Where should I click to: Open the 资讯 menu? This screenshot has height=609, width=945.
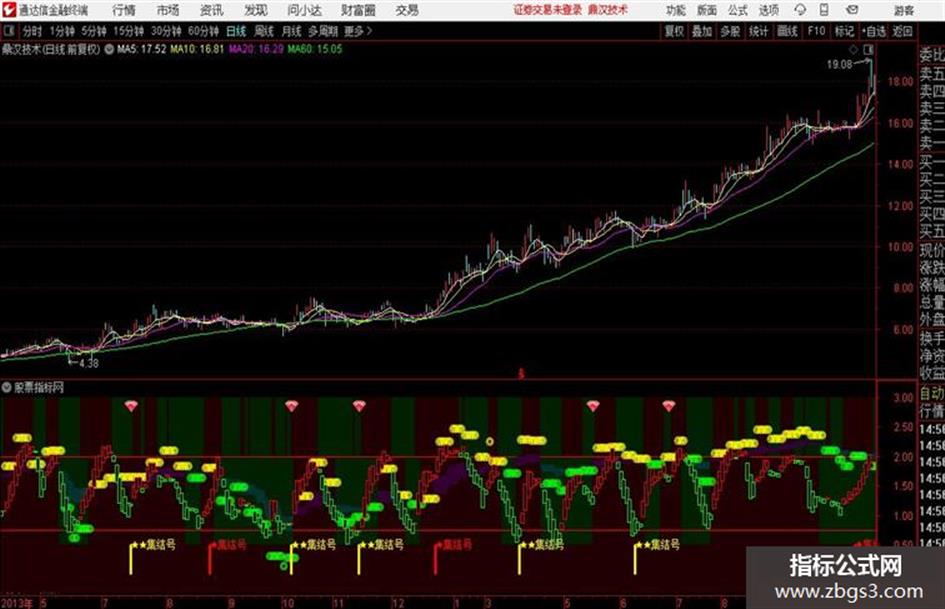[x=211, y=10]
